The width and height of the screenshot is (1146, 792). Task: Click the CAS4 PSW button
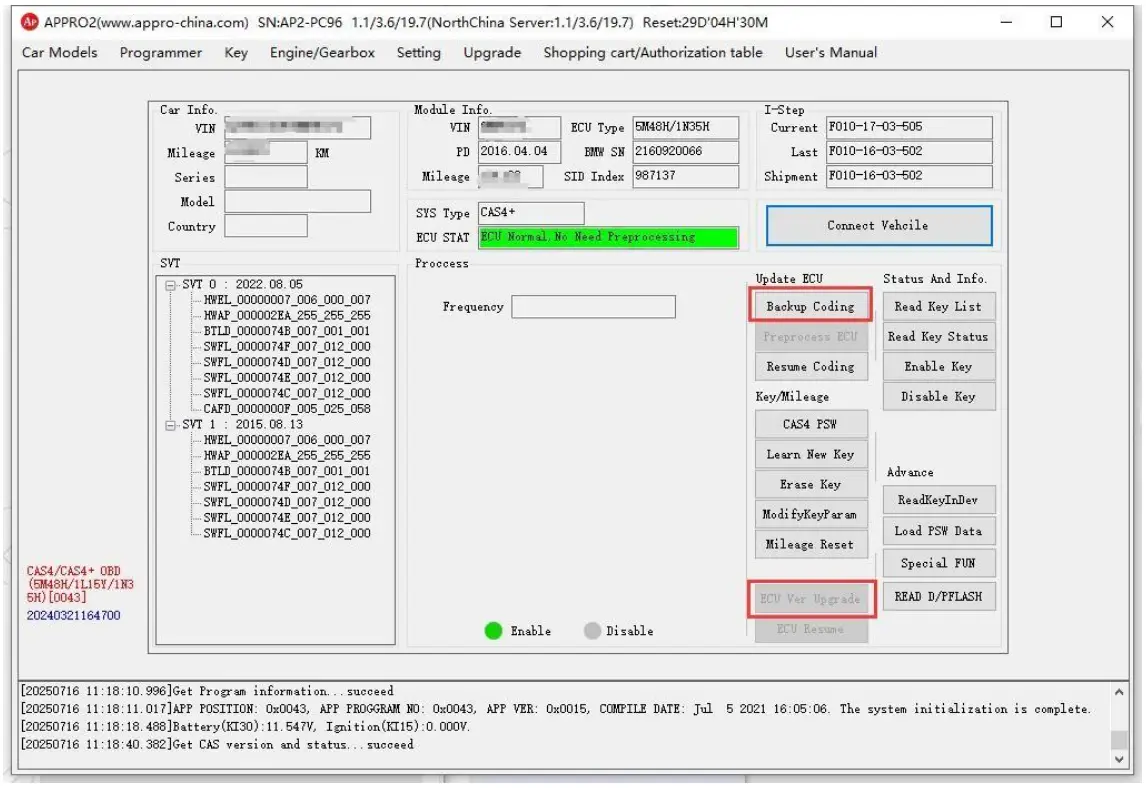811,424
